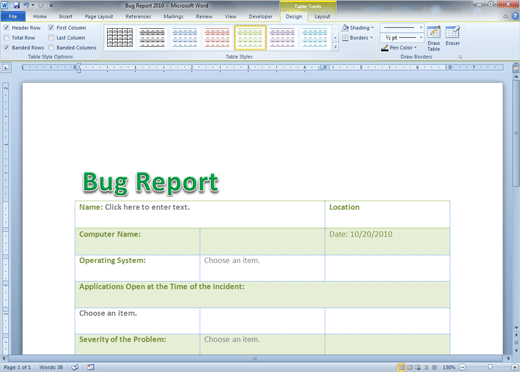Open the Borders dropdown
Viewport: 520px width, 372px height.
[358, 38]
